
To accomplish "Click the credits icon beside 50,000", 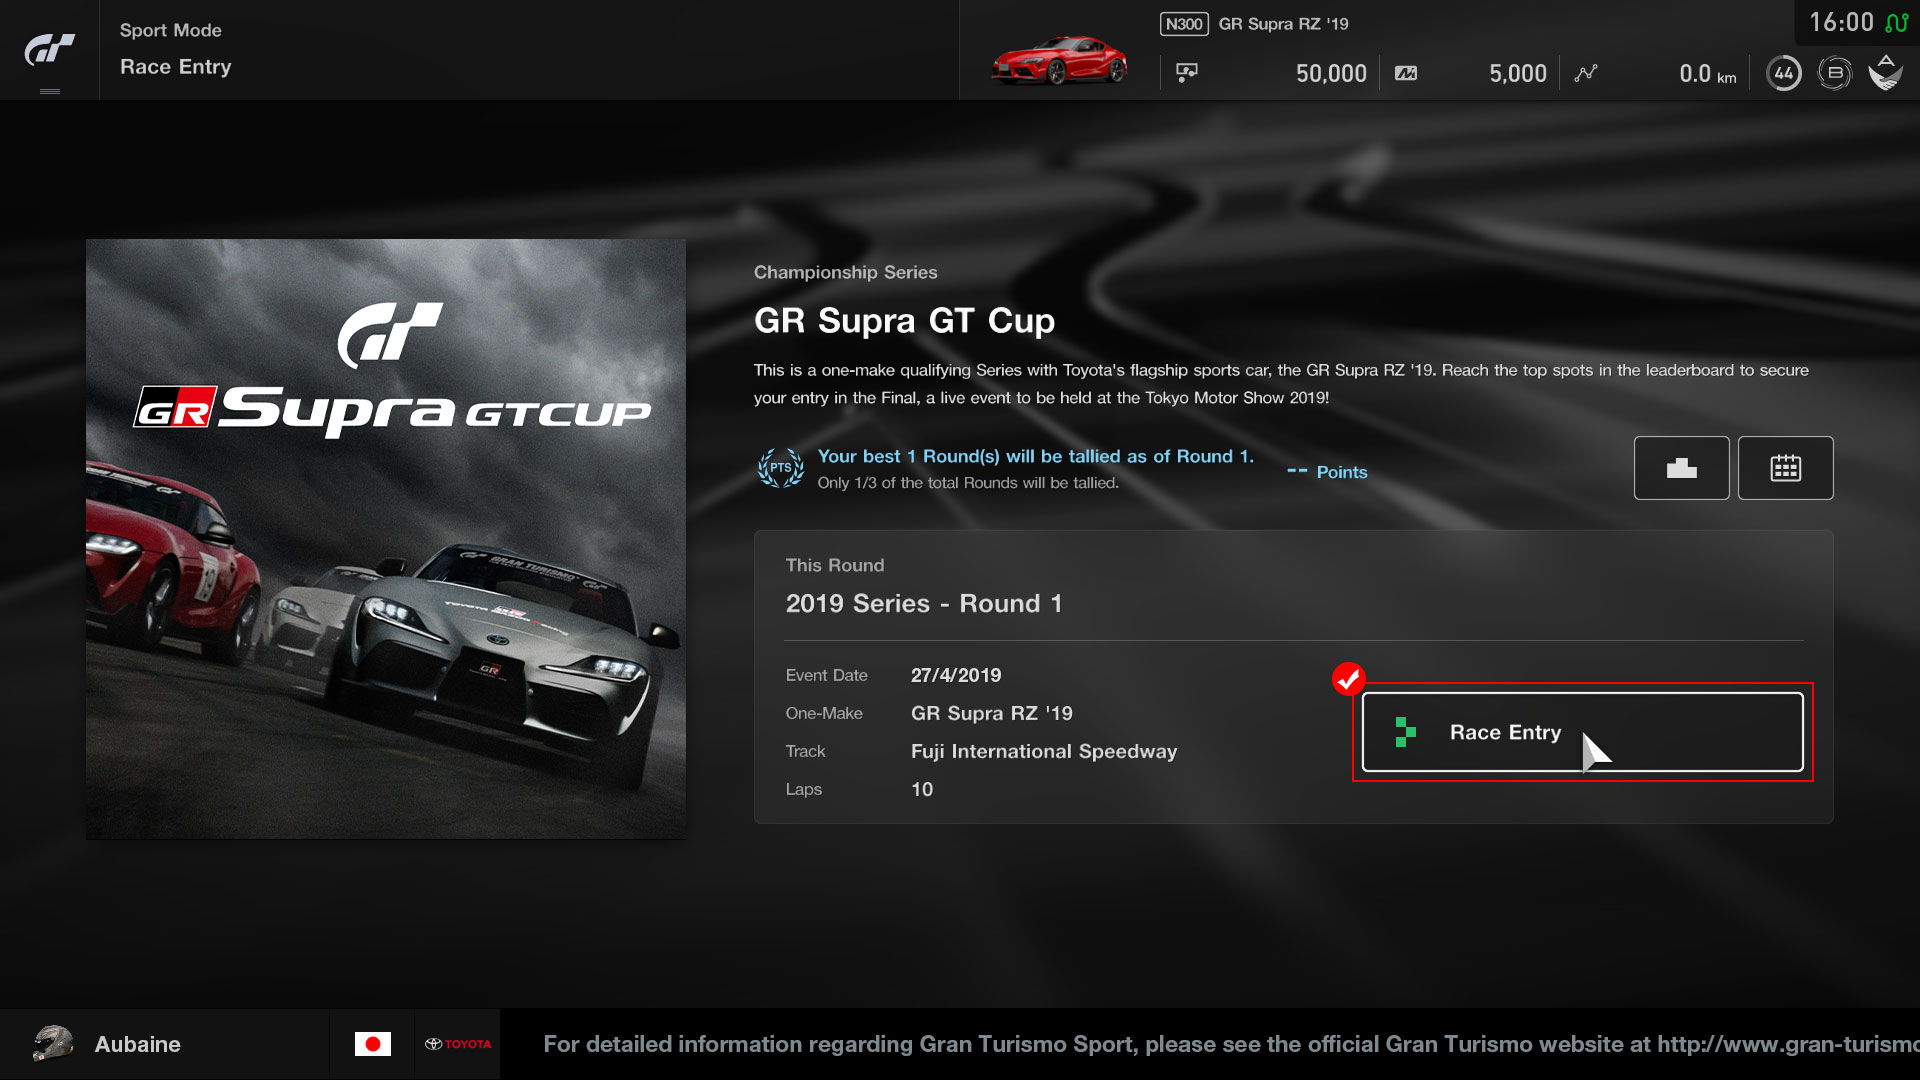I will 1187,73.
